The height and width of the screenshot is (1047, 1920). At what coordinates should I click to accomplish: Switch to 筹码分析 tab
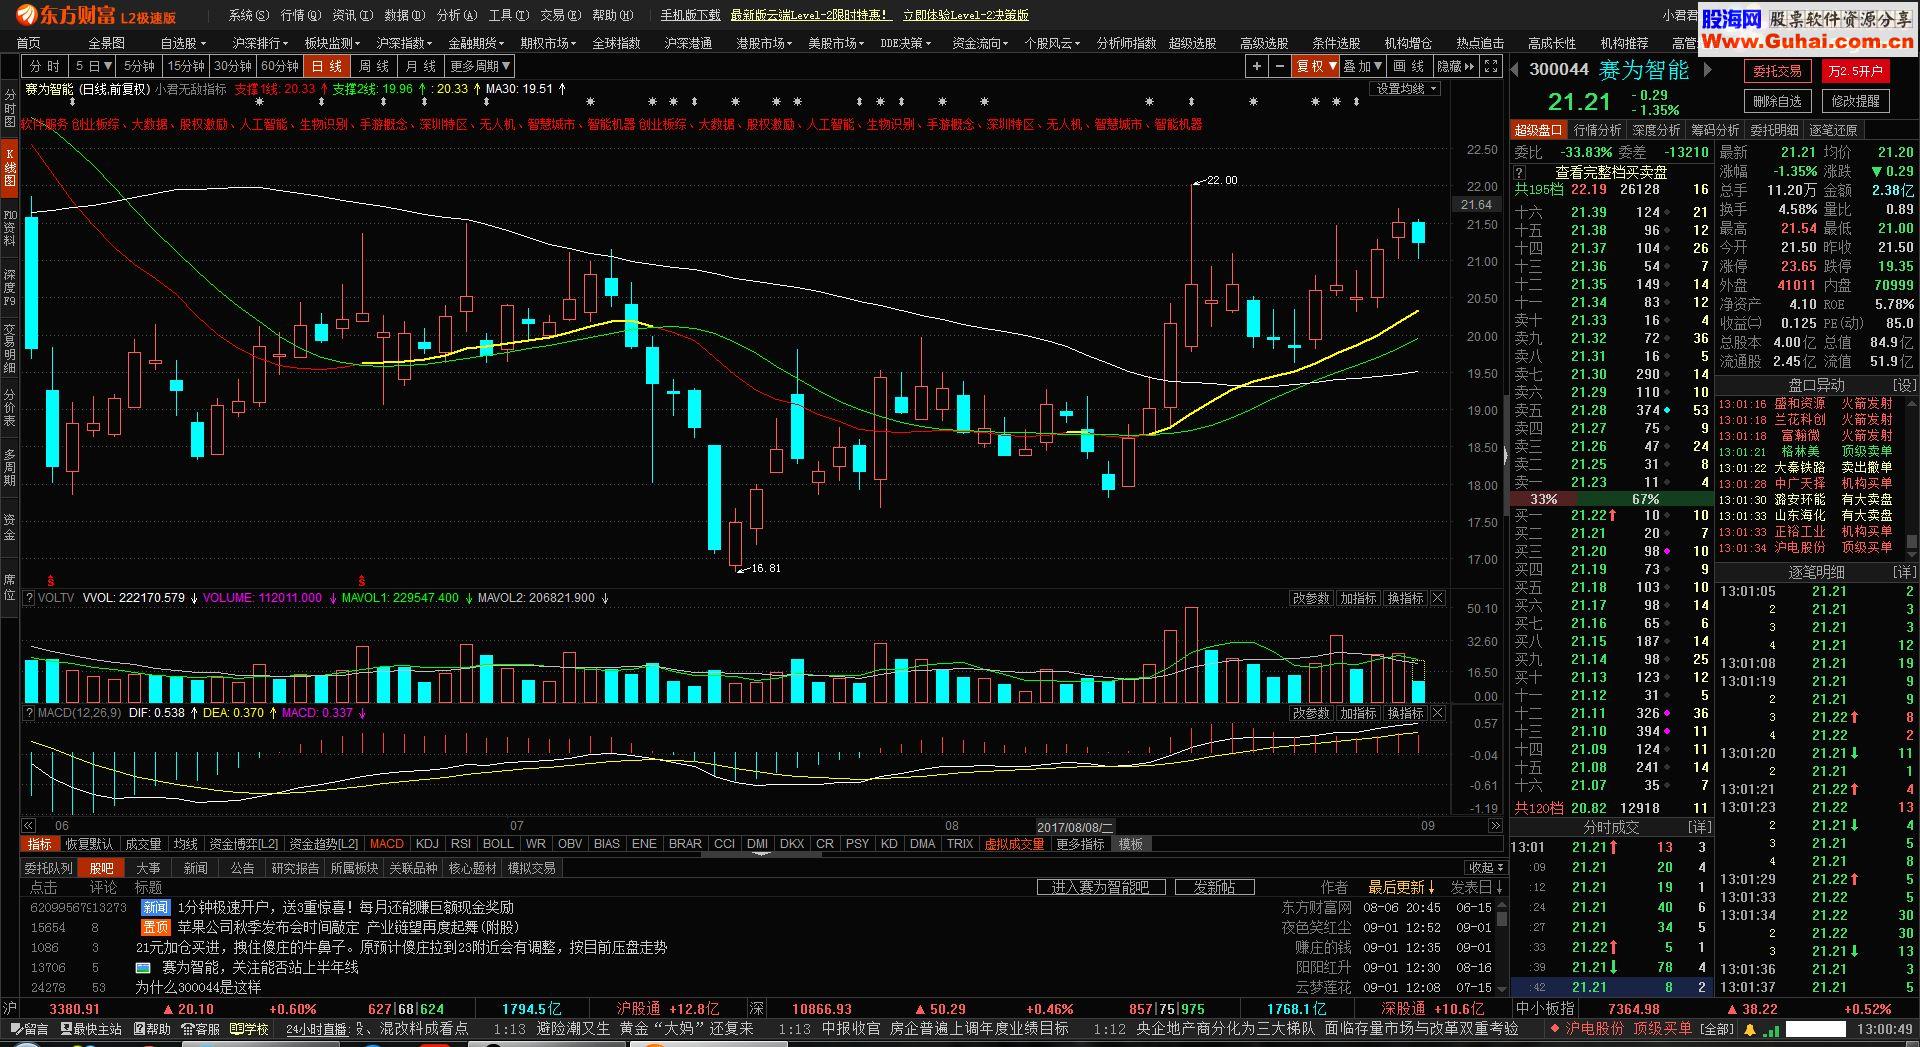[x=1715, y=130]
